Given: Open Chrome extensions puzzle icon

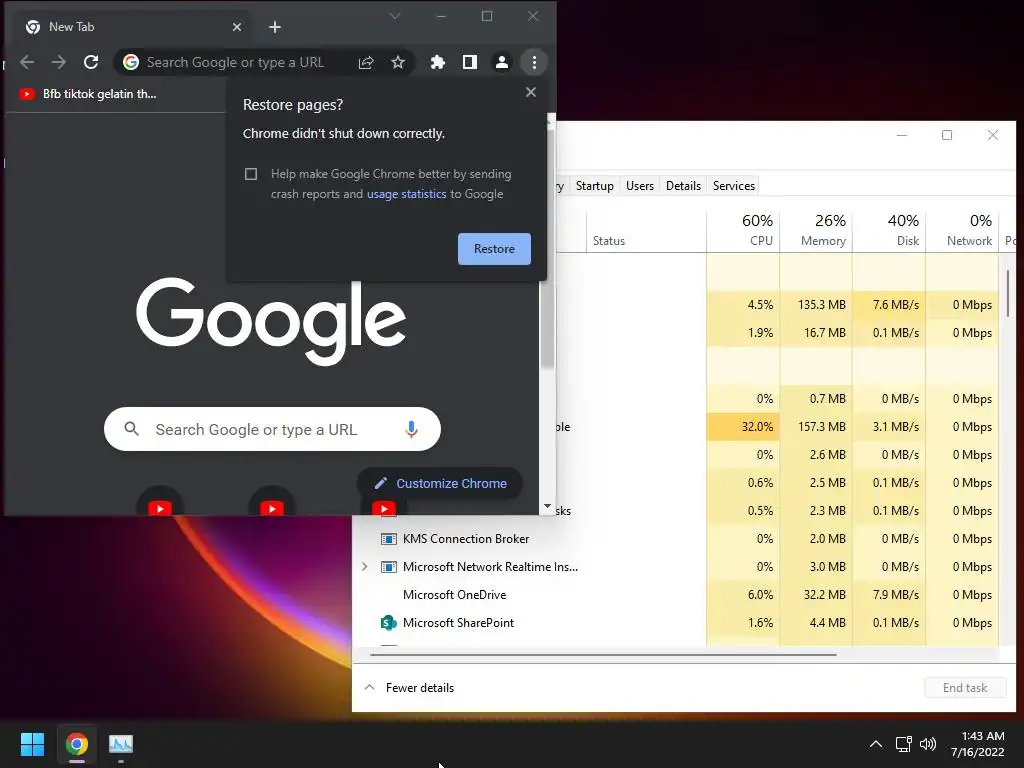Looking at the screenshot, I should pos(438,62).
